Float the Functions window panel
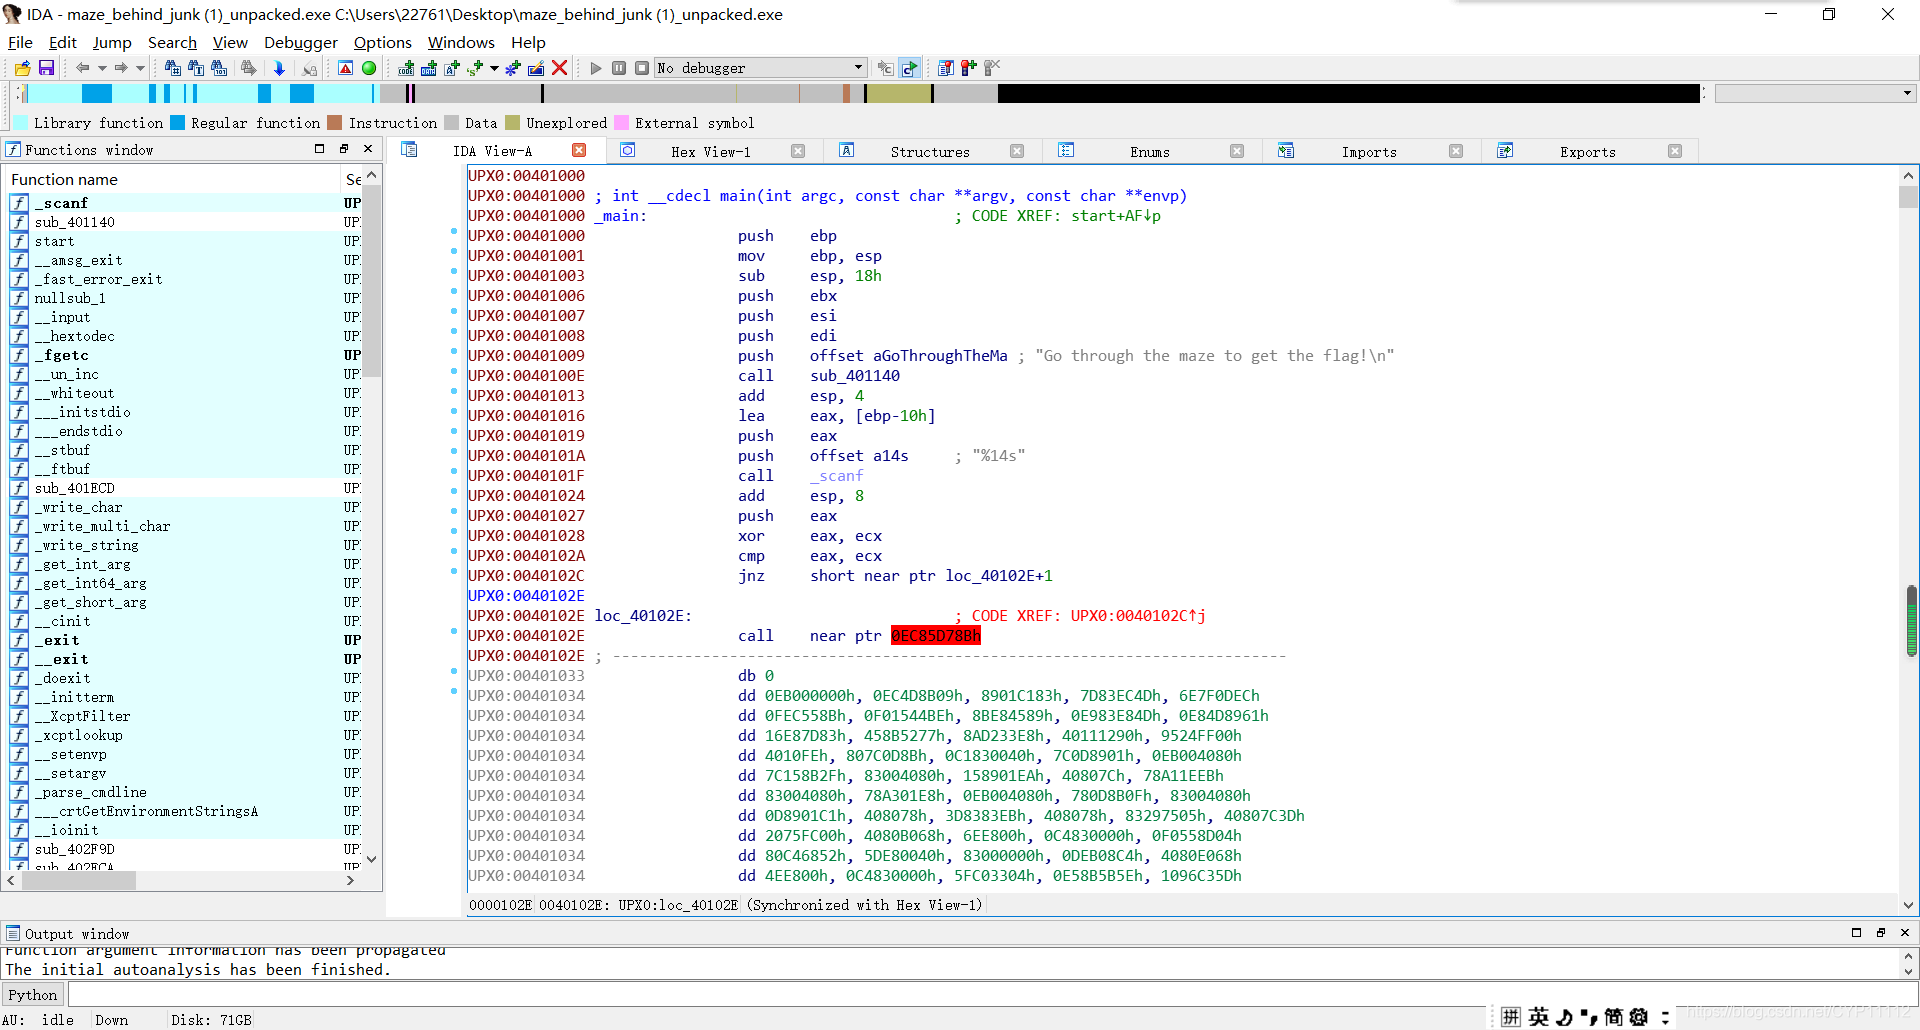 click(x=343, y=149)
